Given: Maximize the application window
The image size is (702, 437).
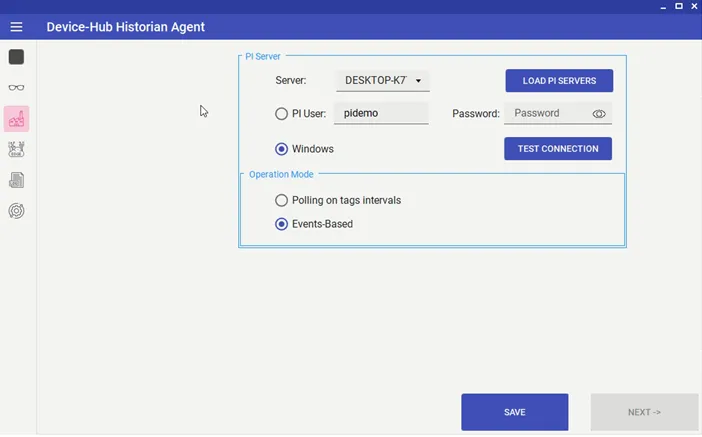Looking at the screenshot, I should (679, 6).
